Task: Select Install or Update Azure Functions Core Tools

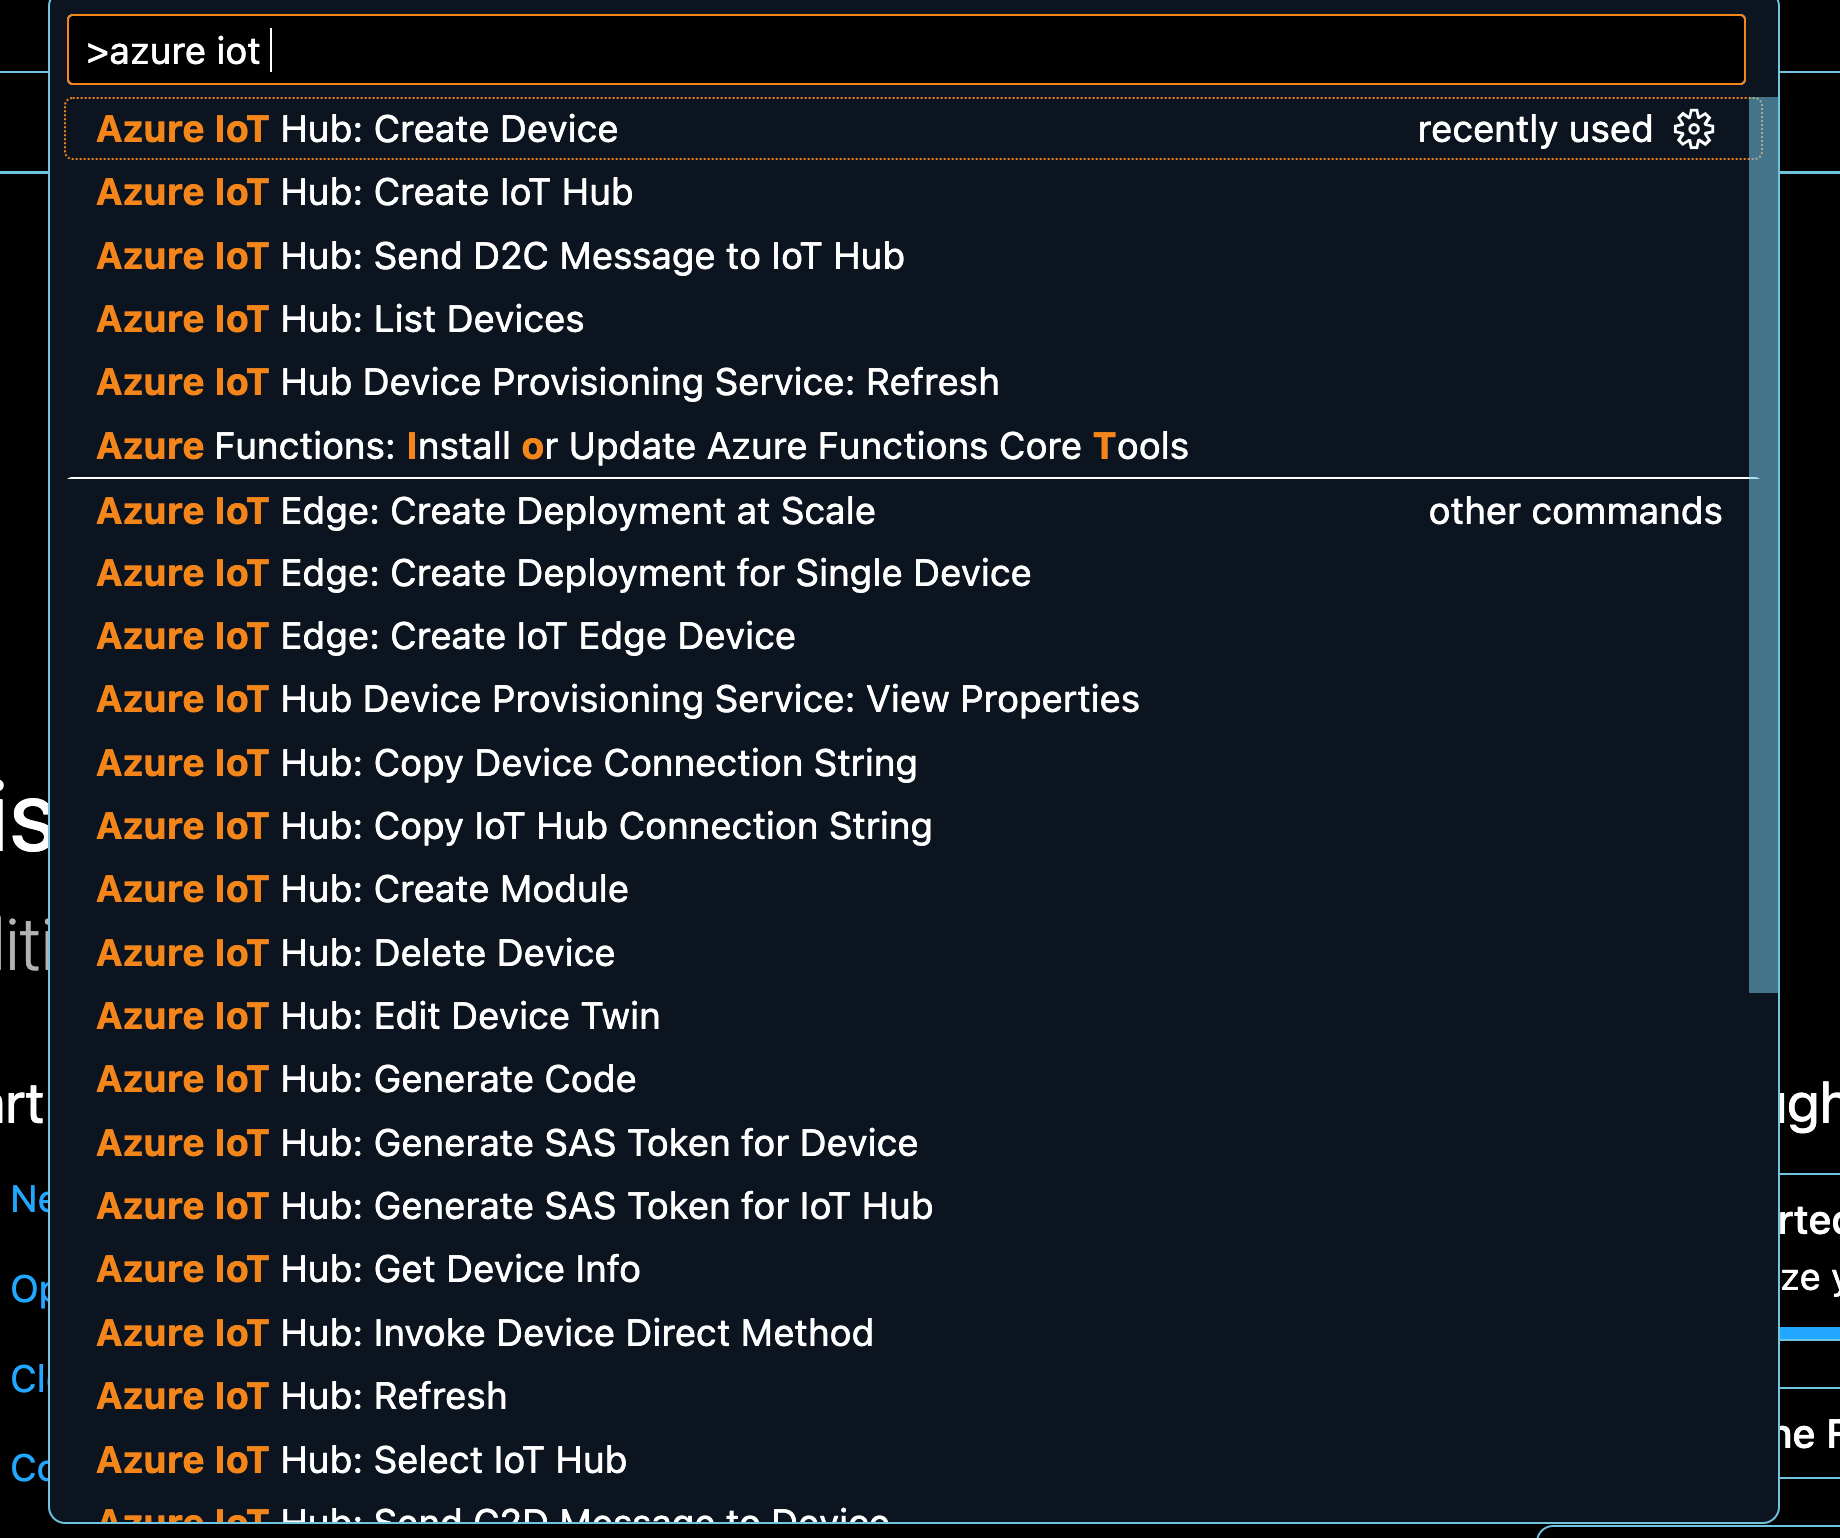Action: (x=642, y=446)
